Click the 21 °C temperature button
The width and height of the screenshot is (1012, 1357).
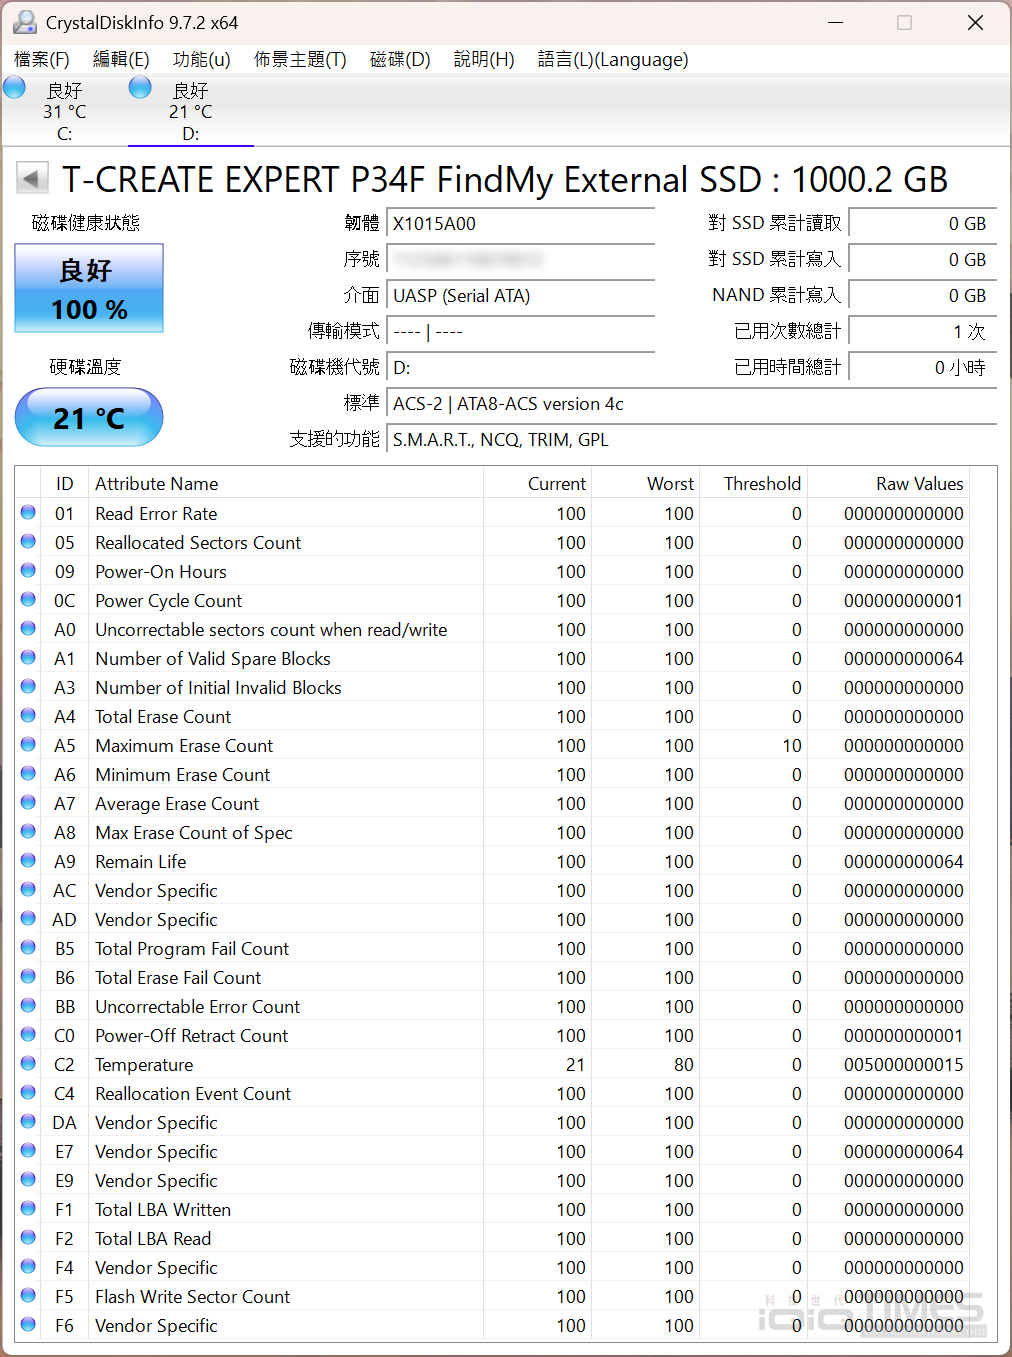click(x=89, y=417)
